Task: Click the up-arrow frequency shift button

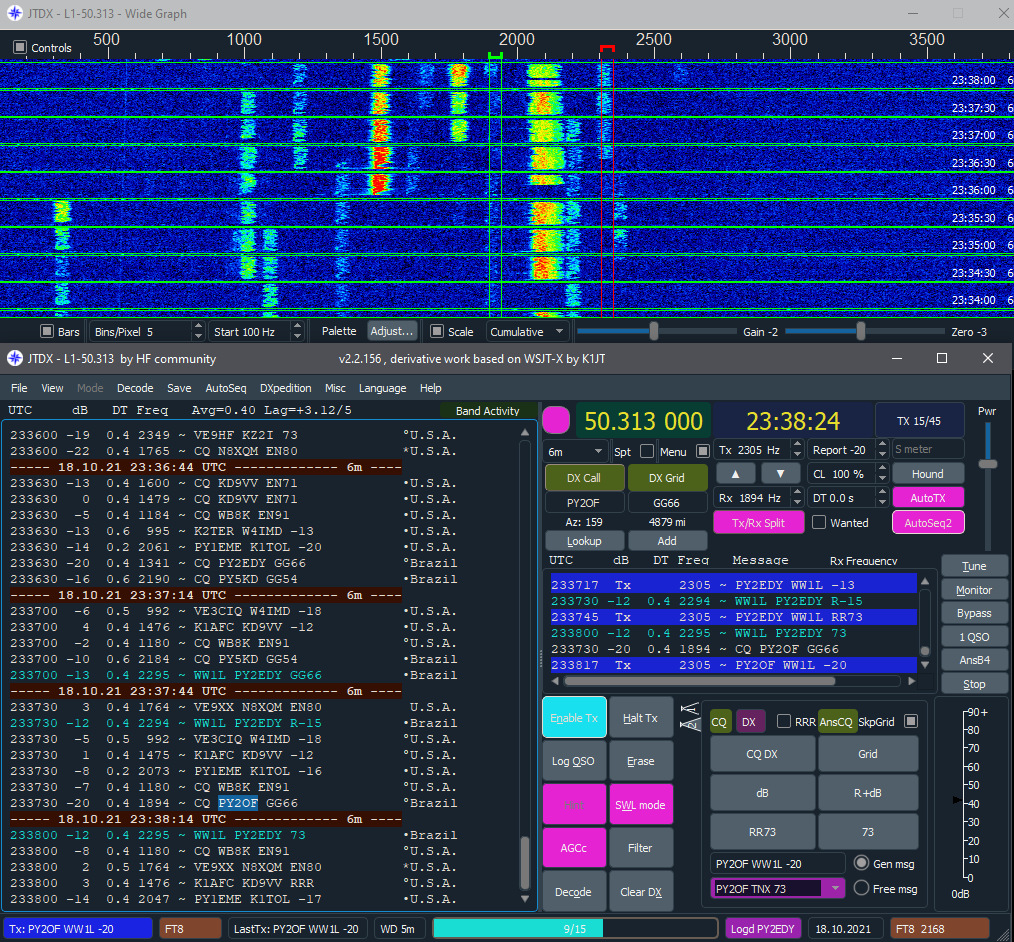Action: [735, 474]
